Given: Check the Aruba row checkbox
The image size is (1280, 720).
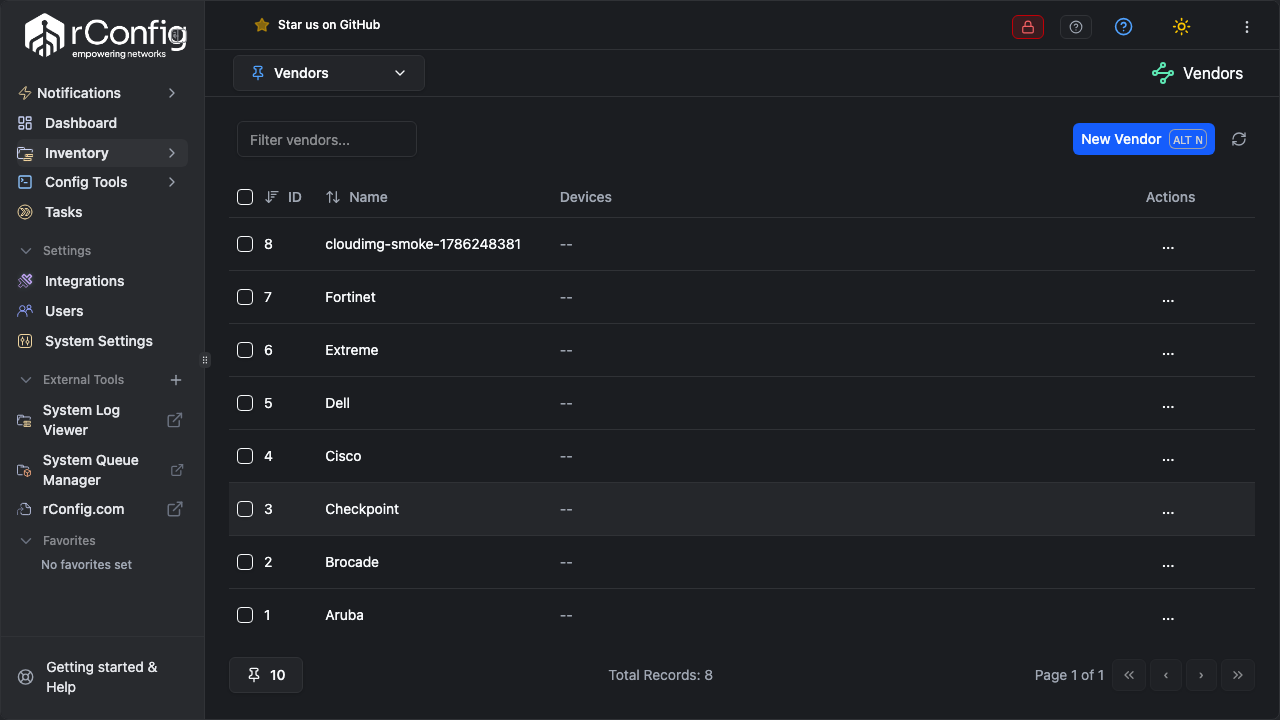Looking at the screenshot, I should pos(245,615).
